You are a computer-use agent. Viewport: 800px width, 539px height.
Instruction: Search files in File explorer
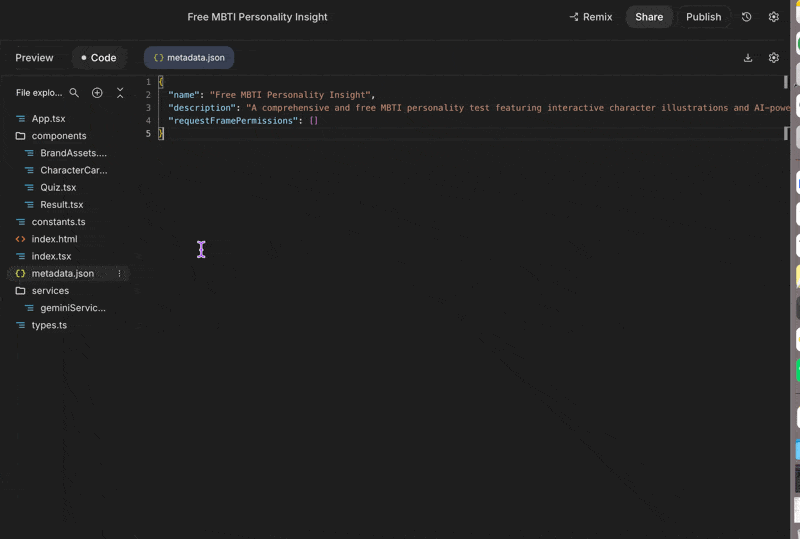click(x=74, y=93)
